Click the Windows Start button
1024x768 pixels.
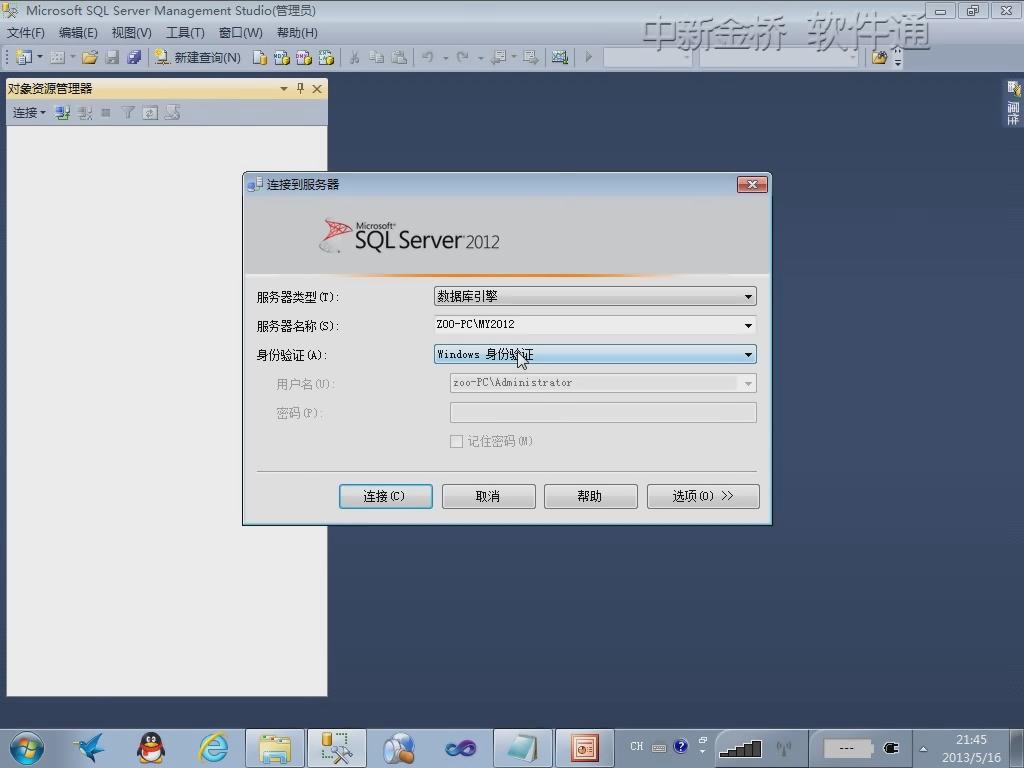[27, 748]
